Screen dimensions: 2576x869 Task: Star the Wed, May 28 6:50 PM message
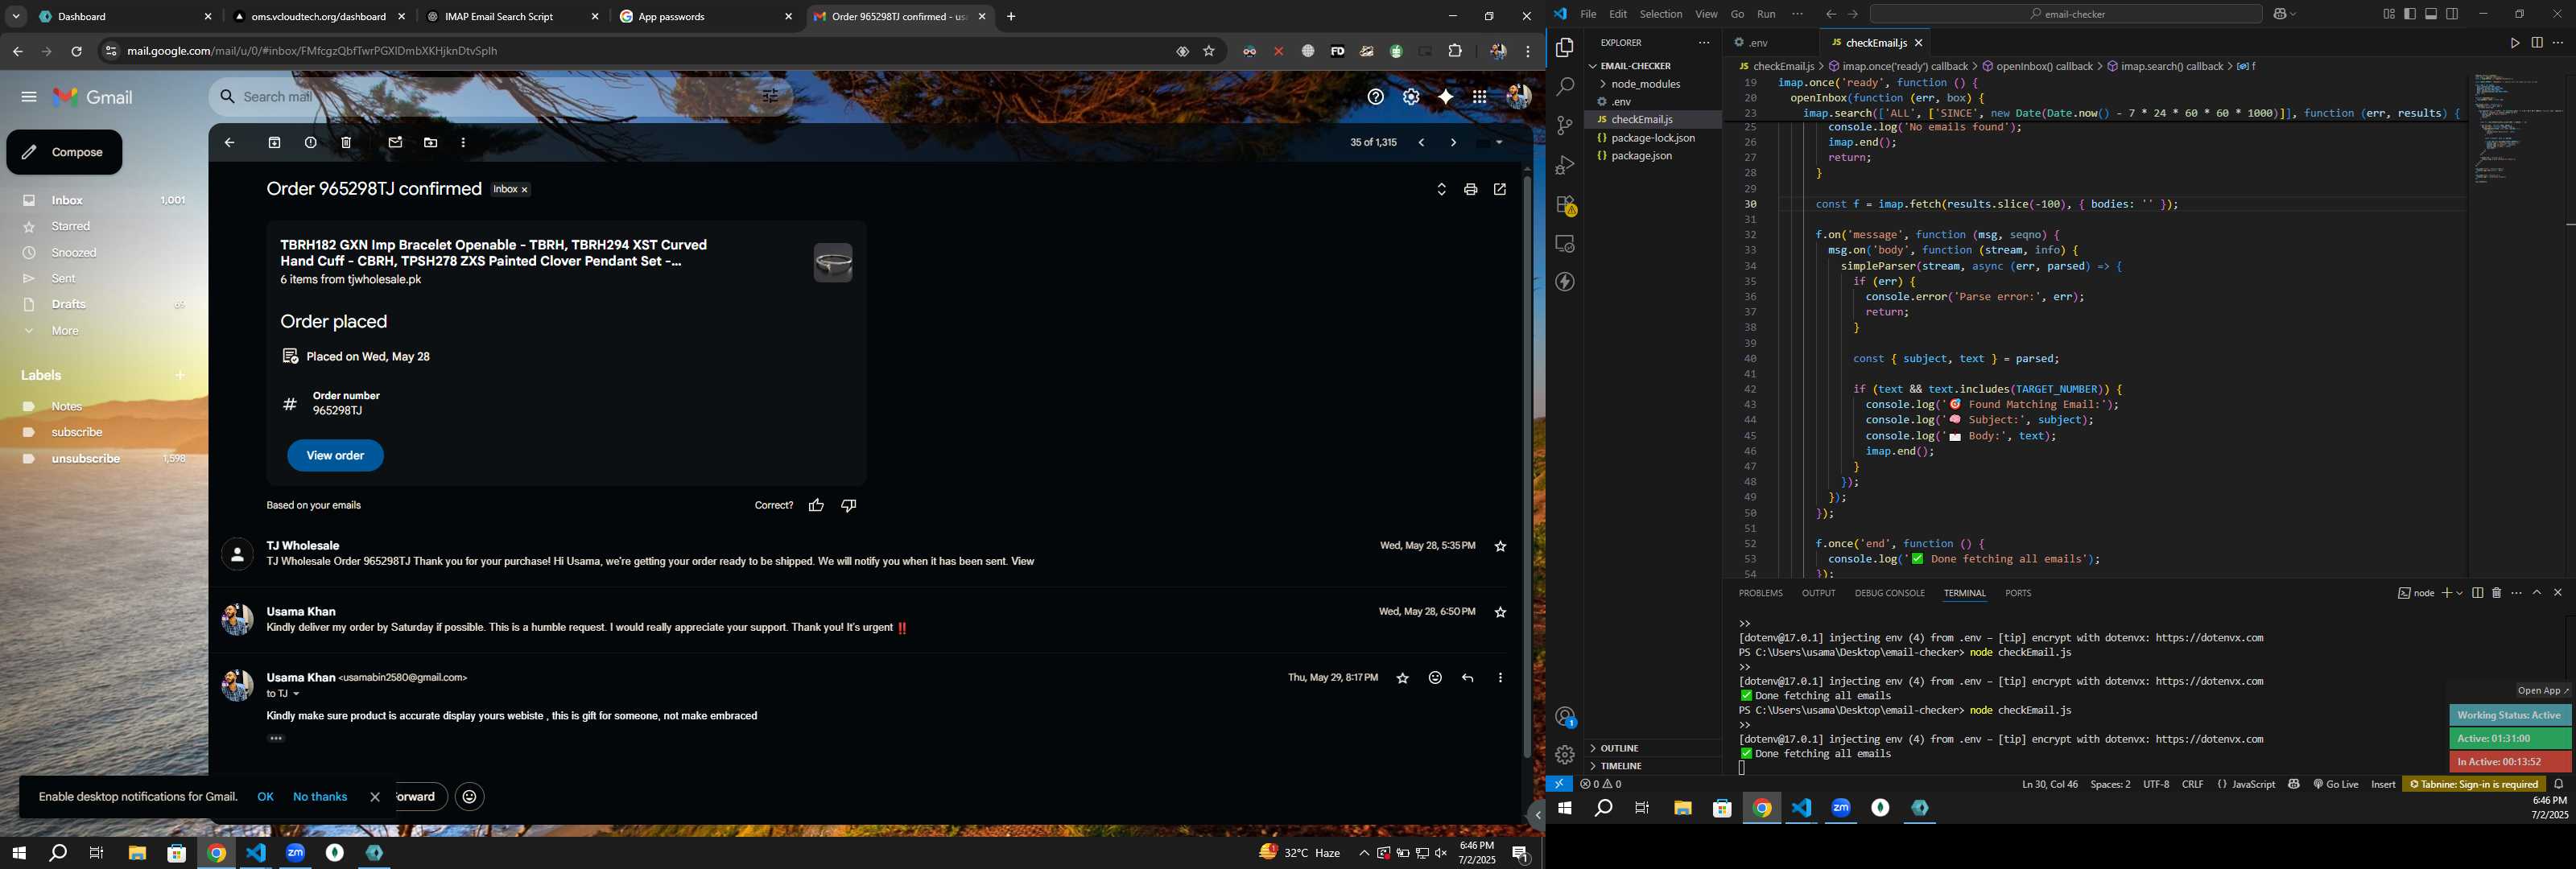tap(1500, 613)
